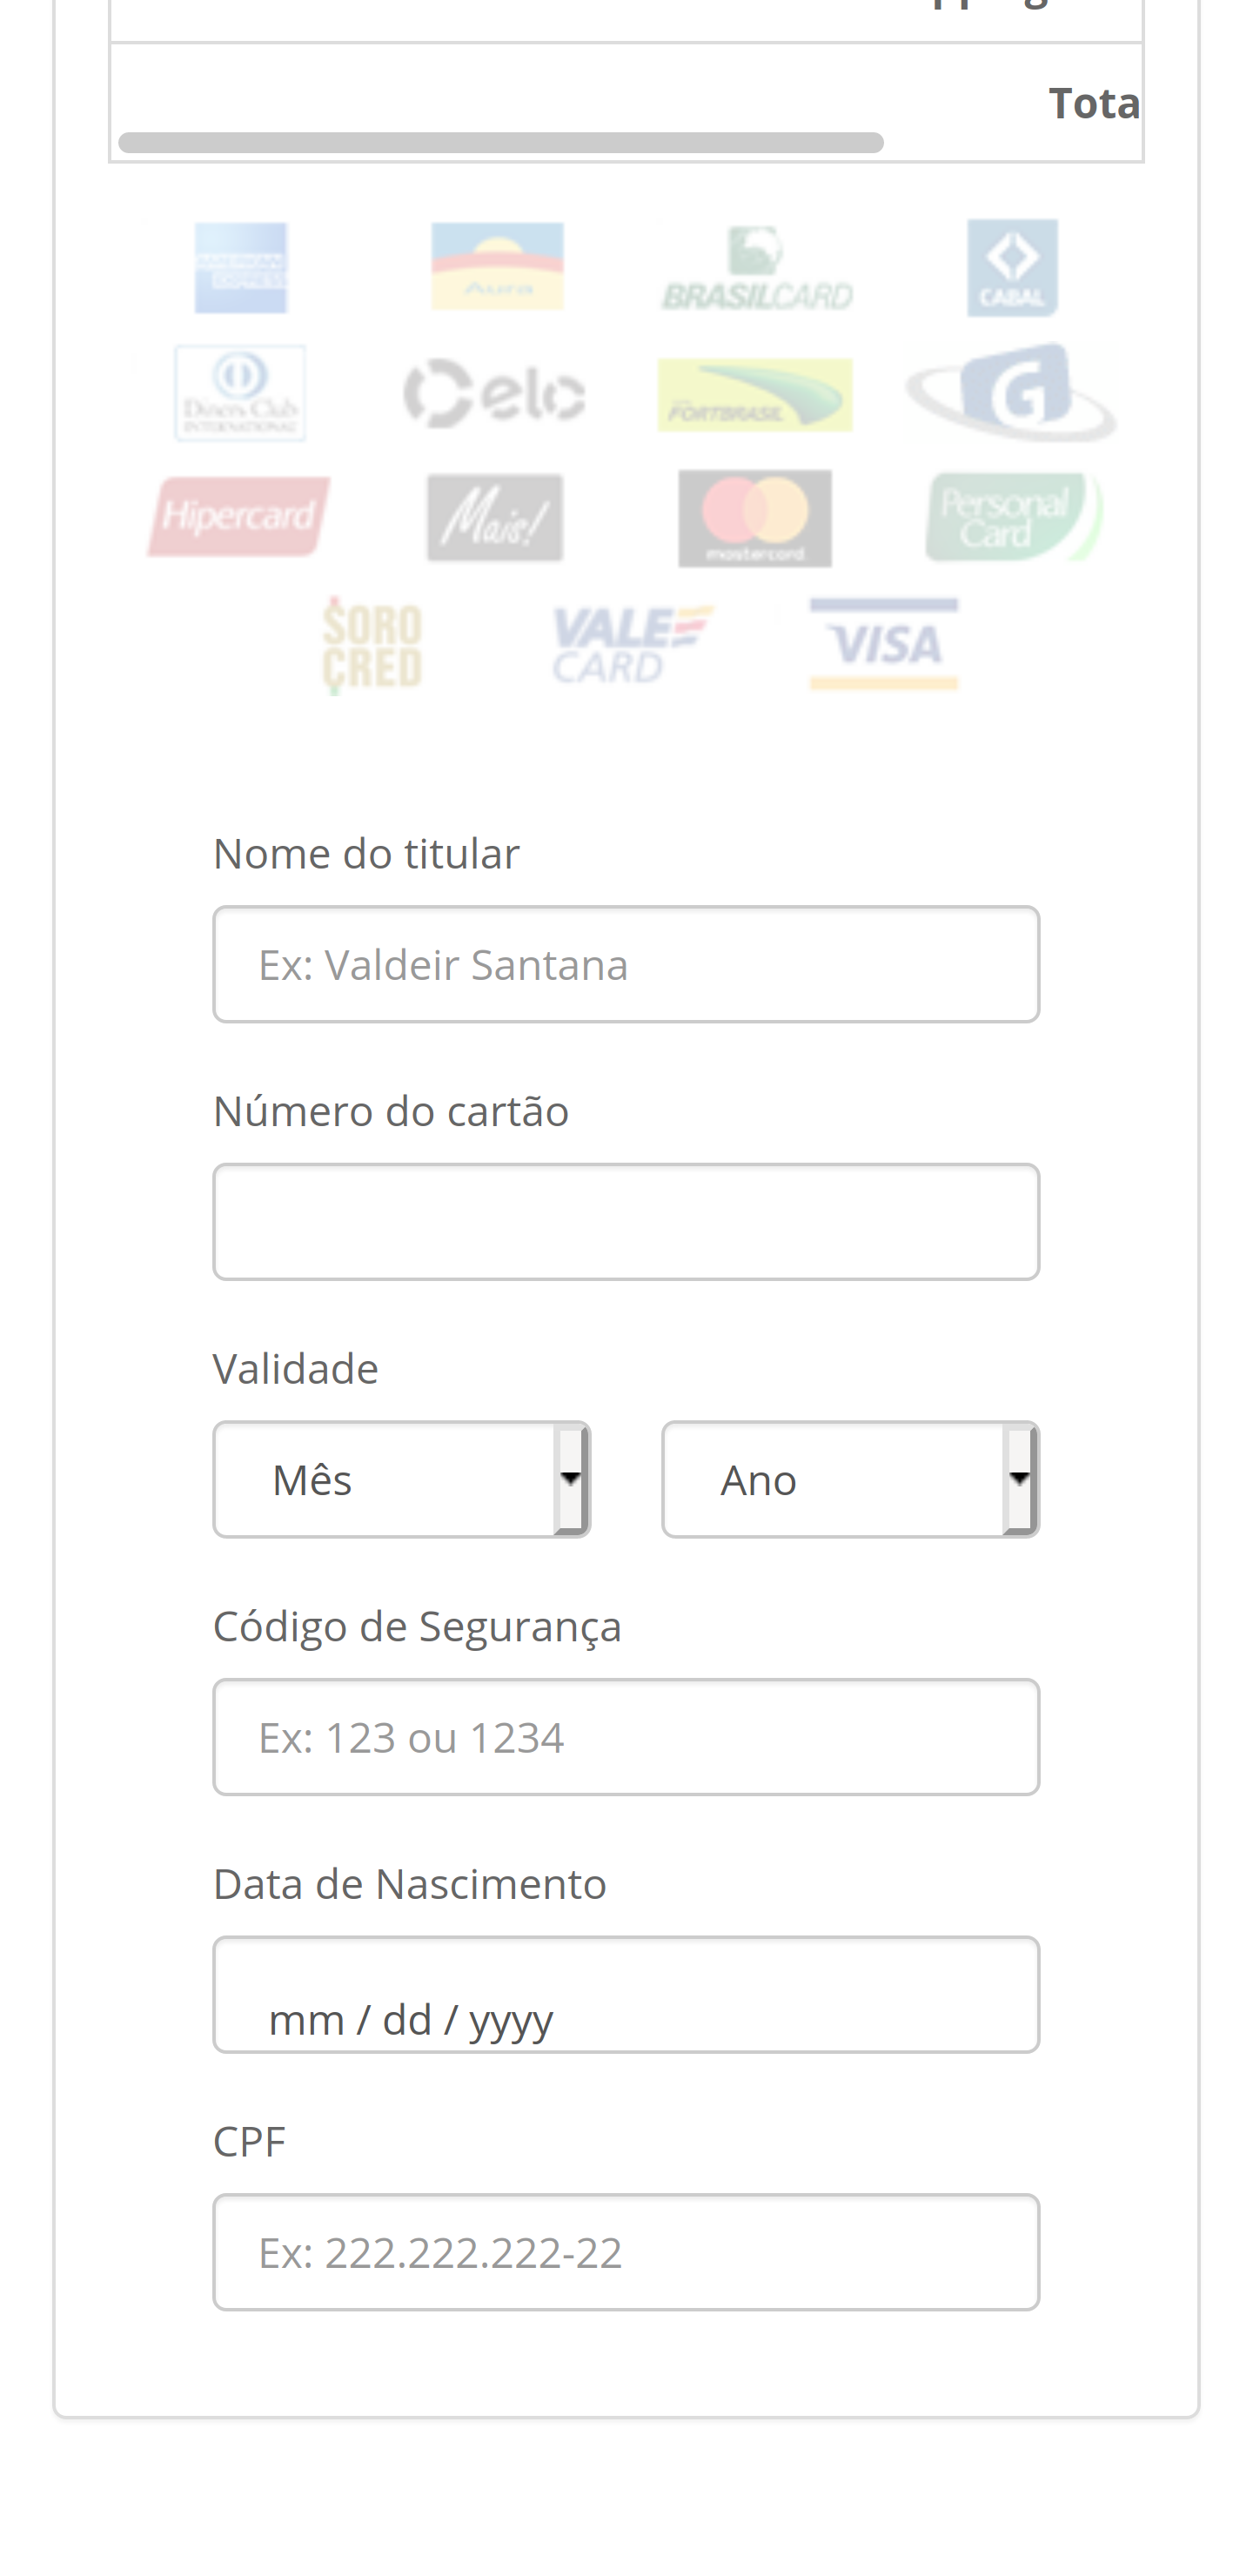The width and height of the screenshot is (1253, 2576).
Task: Pick the BrasilCard payment logo
Action: click(x=756, y=269)
